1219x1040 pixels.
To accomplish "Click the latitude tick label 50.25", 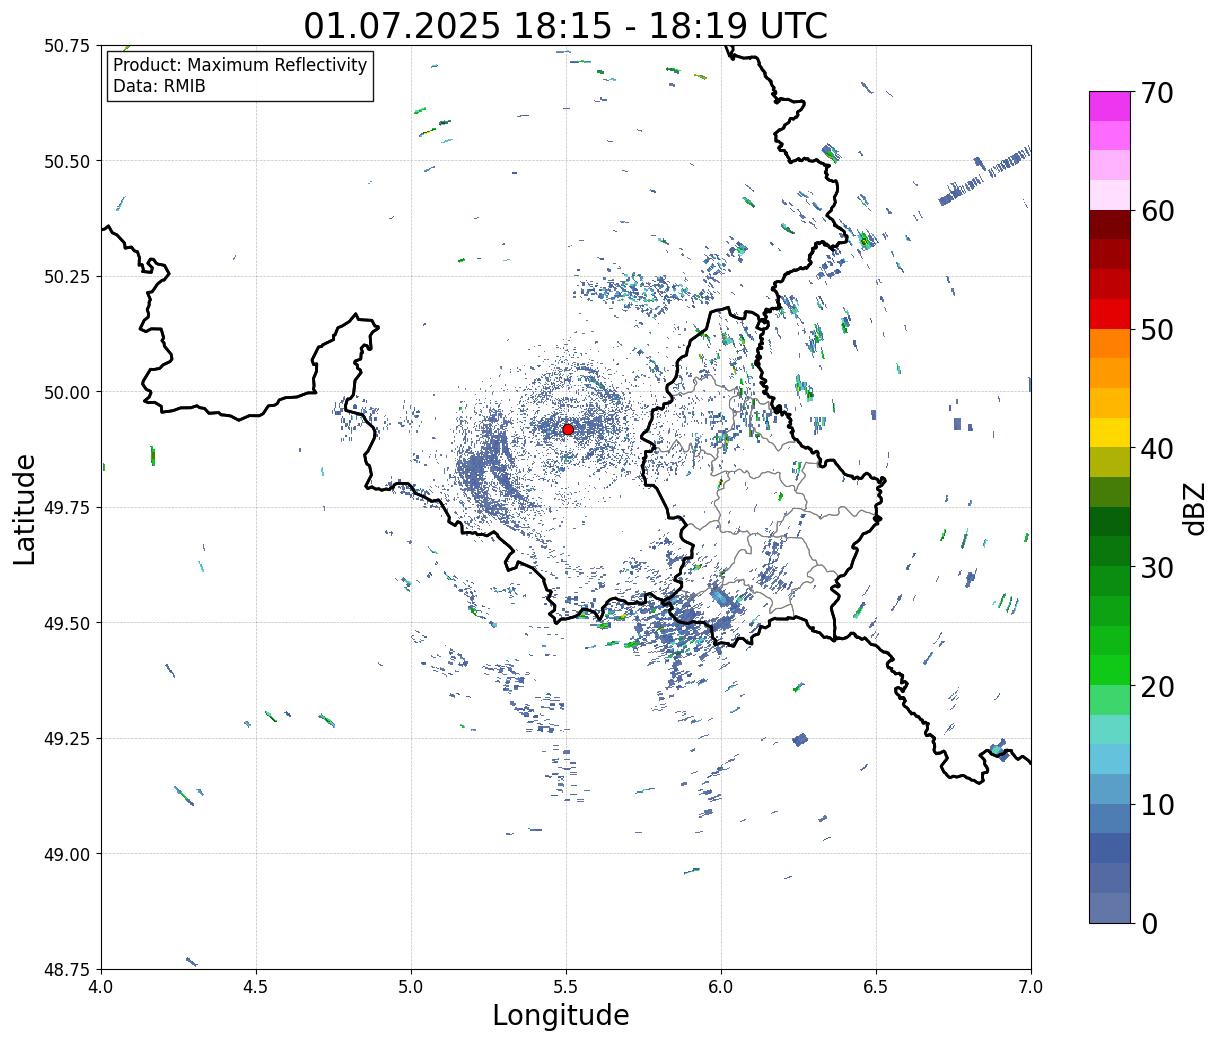I will (x=66, y=277).
